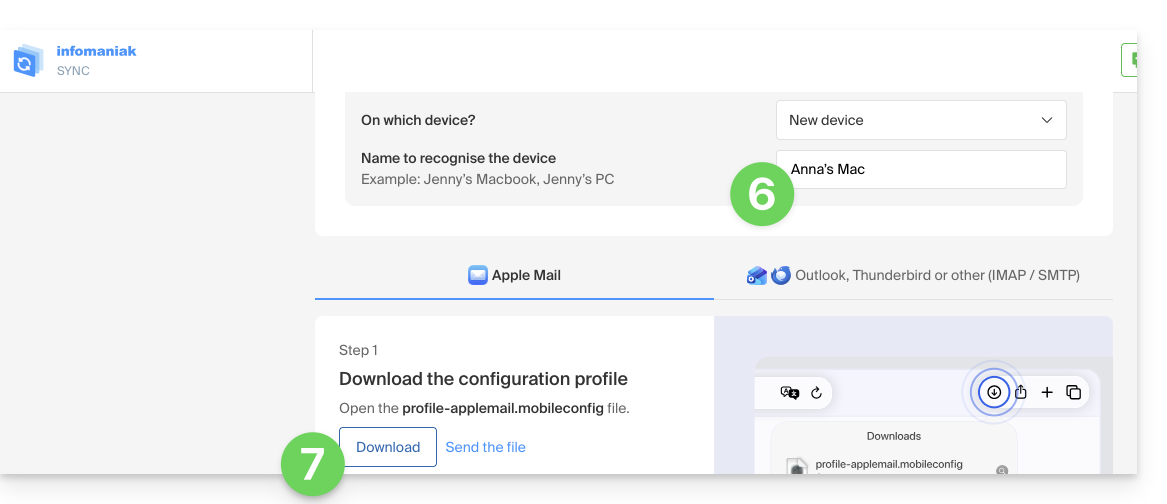Screen dimensions: 1167x504
Task: Expand device list using chevron arrow
Action: click(1047, 120)
